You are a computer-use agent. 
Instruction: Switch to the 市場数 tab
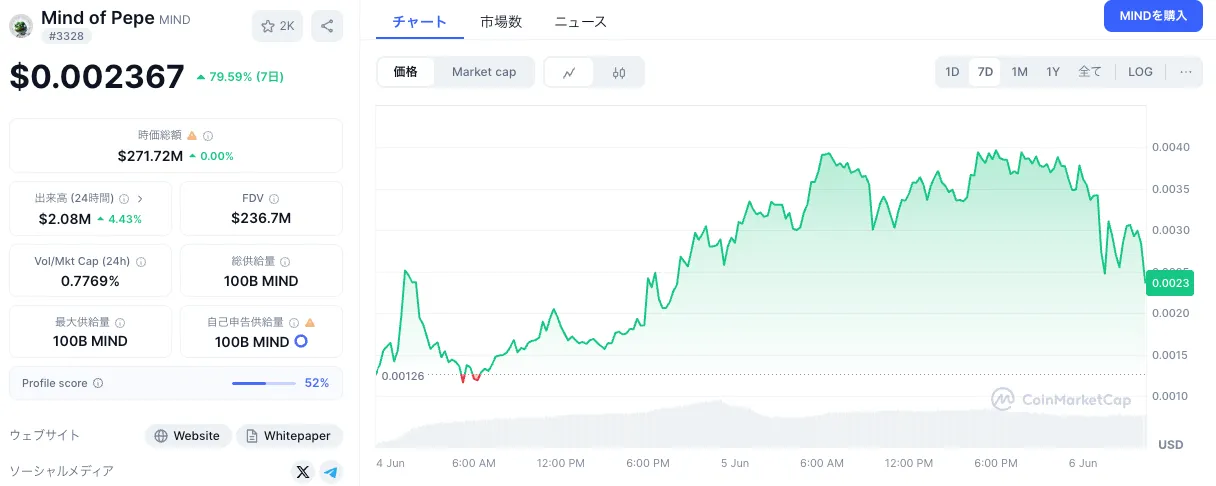(500, 21)
